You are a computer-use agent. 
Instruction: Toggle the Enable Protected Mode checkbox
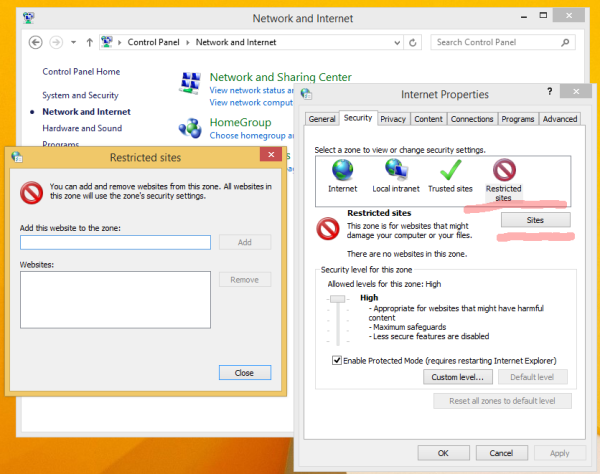[x=337, y=360]
